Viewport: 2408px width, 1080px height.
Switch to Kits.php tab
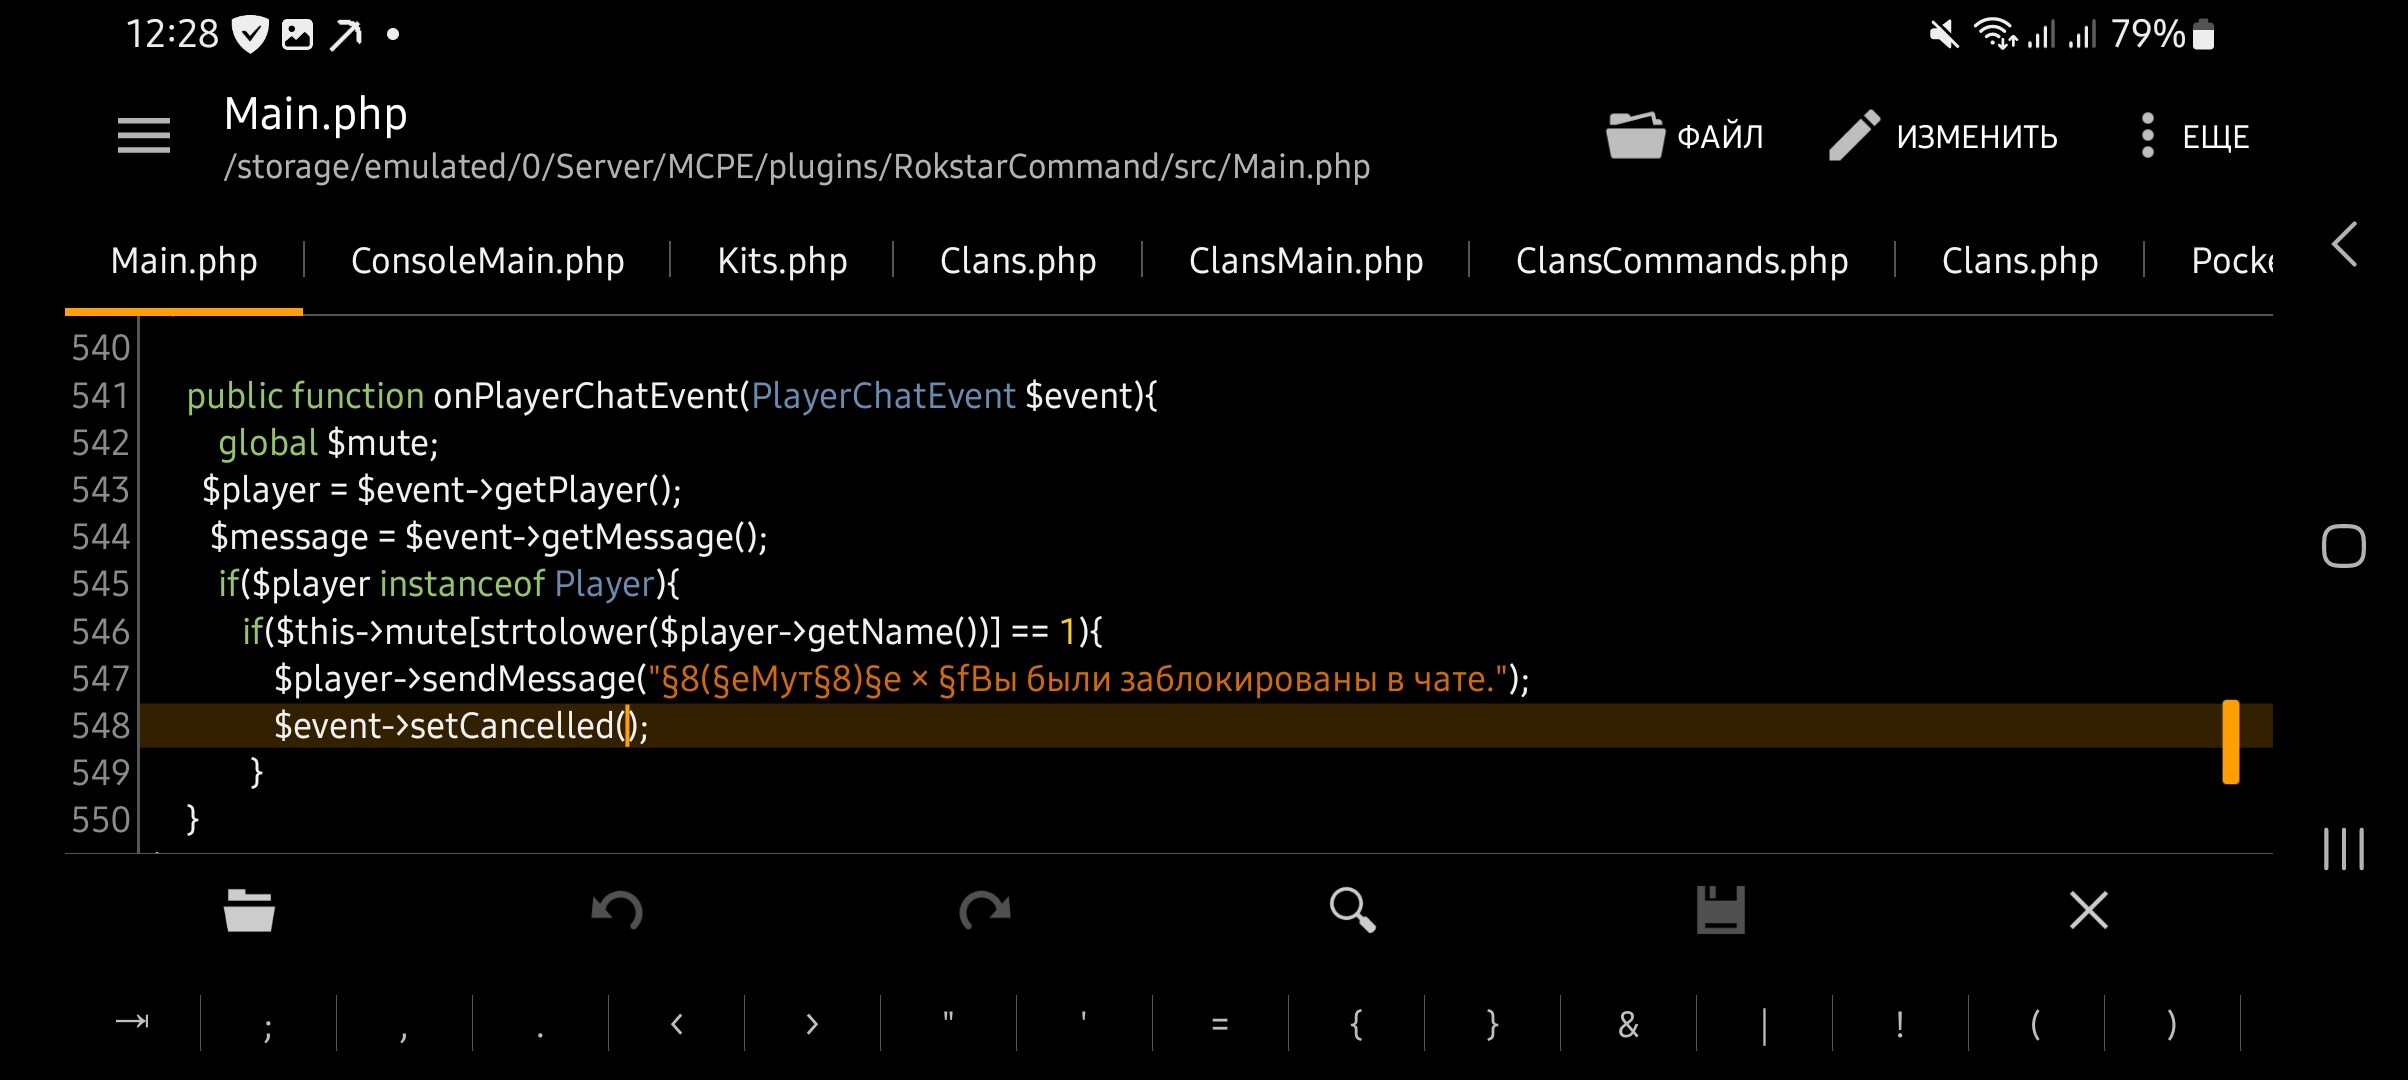(782, 261)
